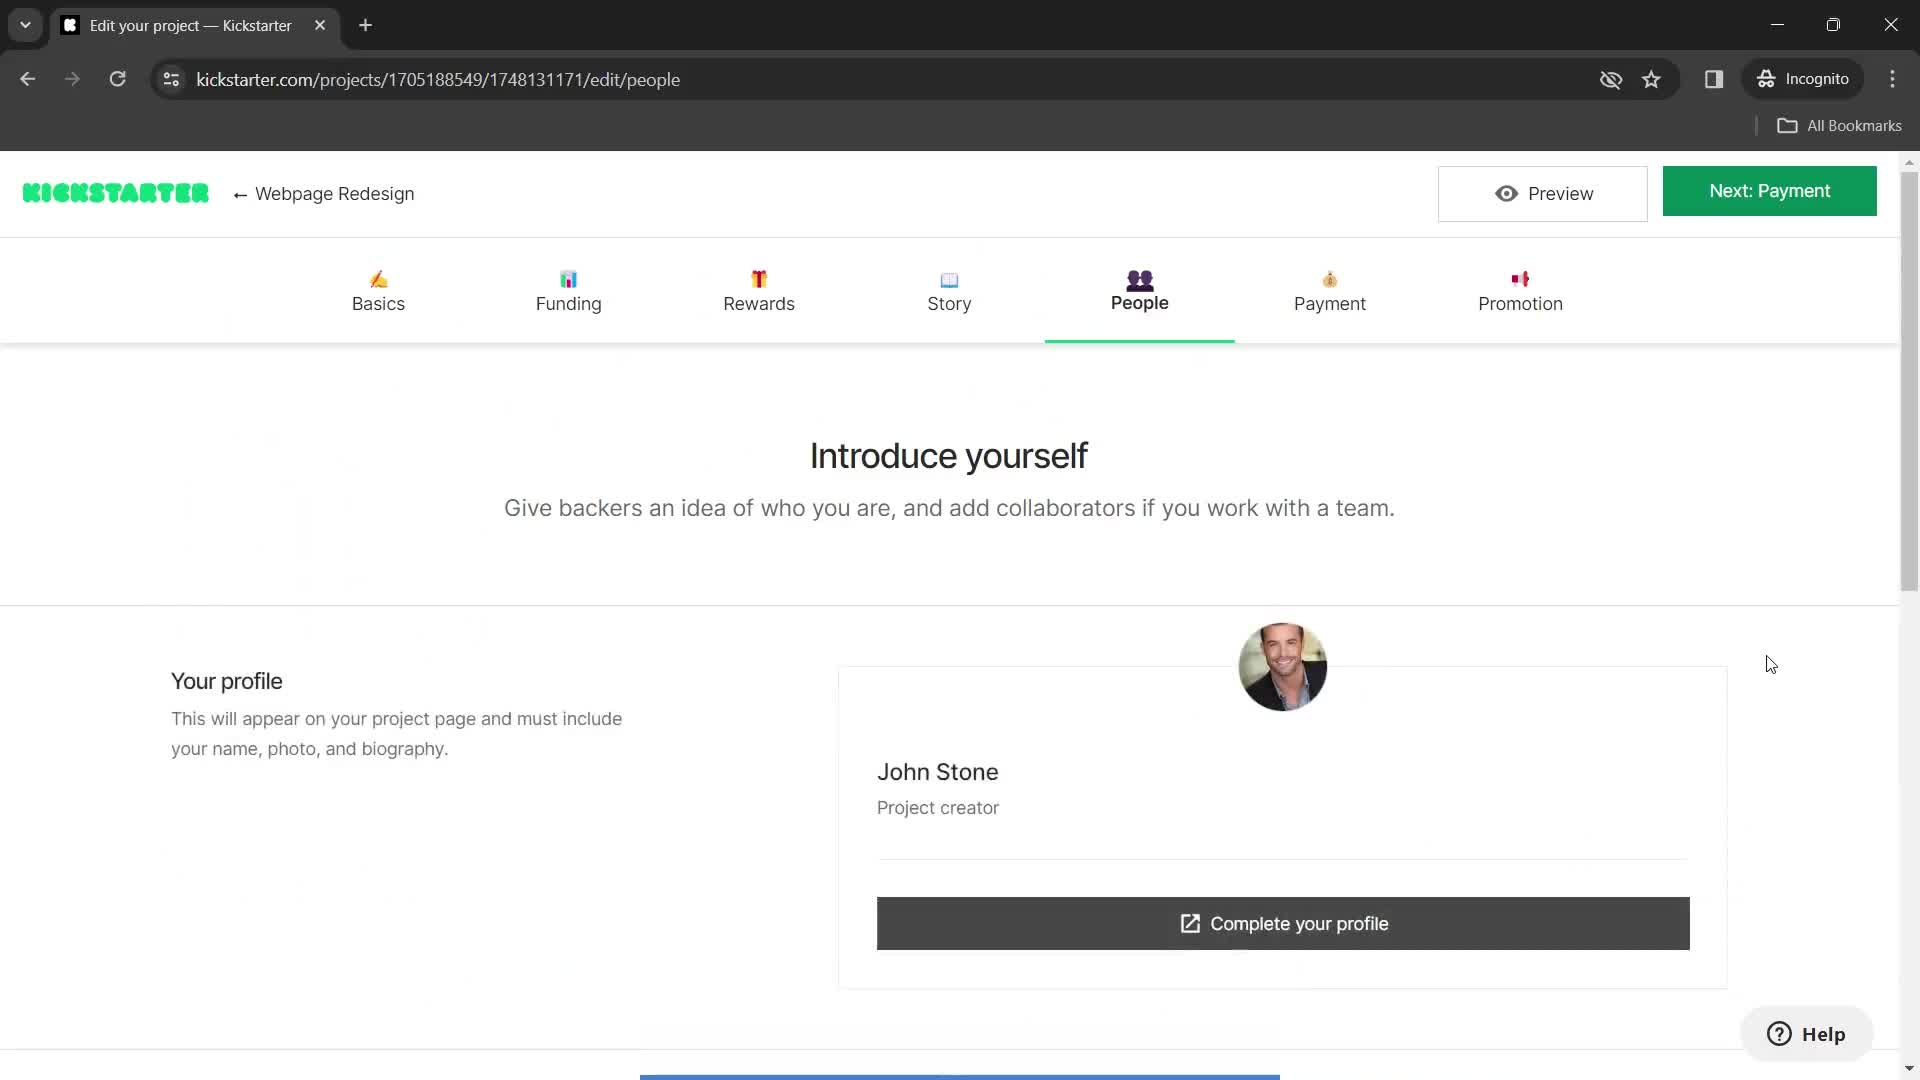Click the Kickstarter home logo

(x=116, y=193)
